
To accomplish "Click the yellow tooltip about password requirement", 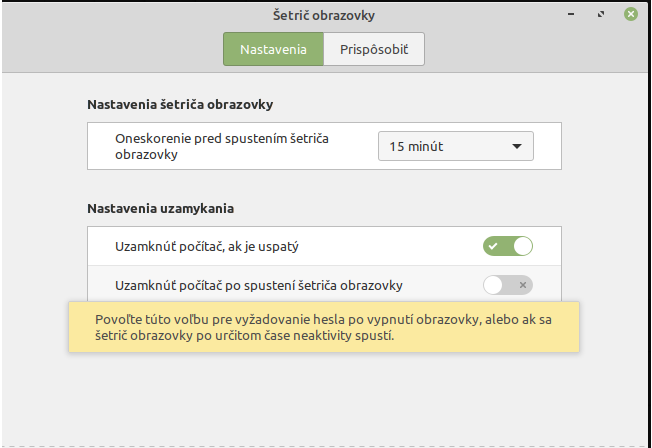I will 324,327.
